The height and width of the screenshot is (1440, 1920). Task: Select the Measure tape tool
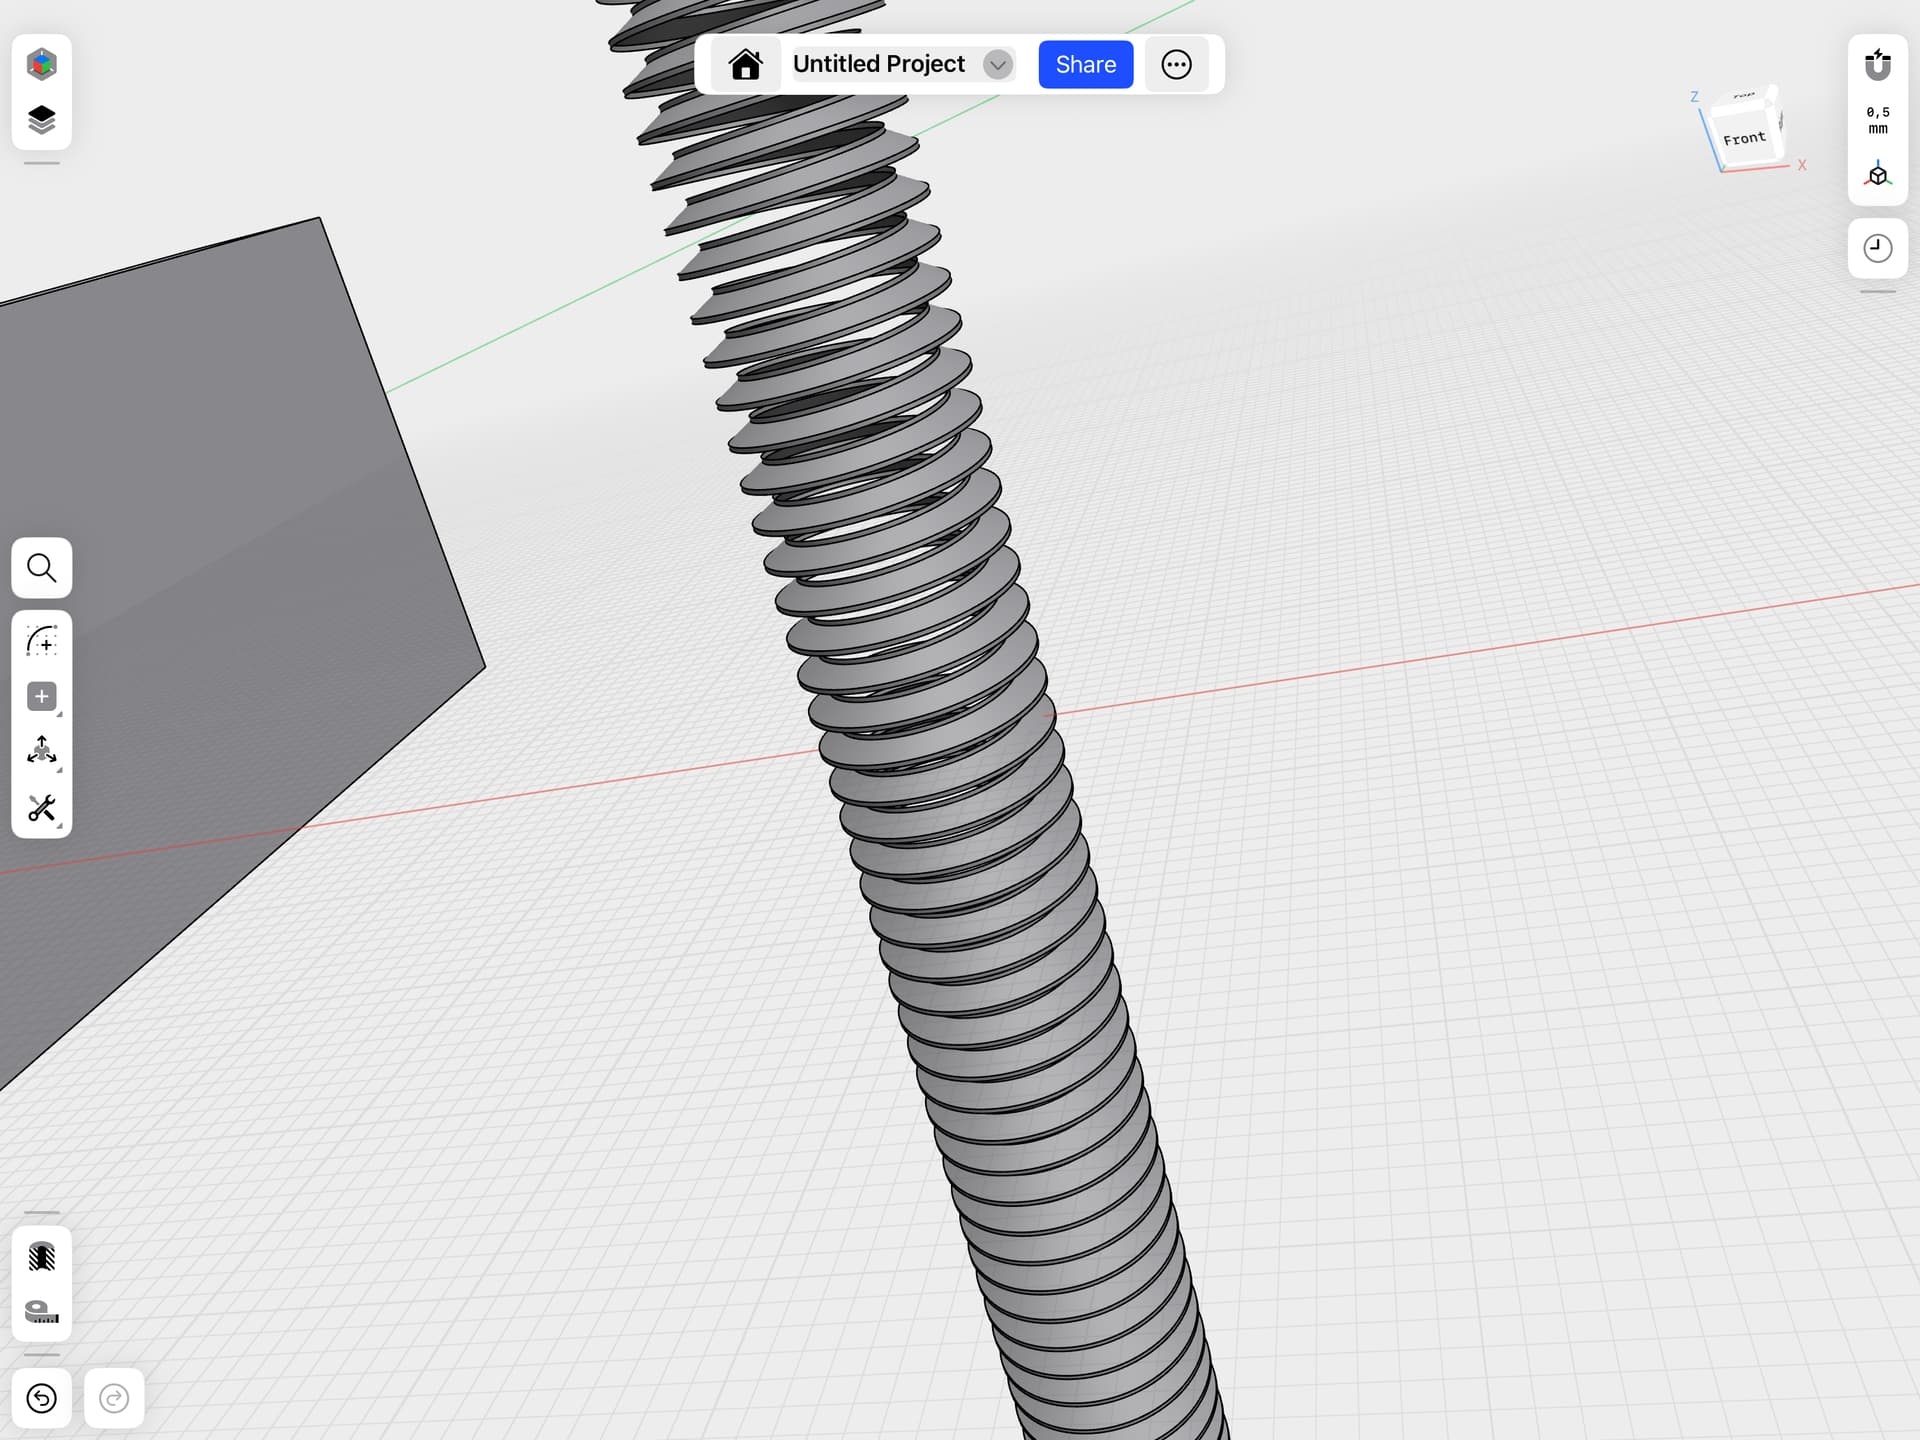(41, 1312)
